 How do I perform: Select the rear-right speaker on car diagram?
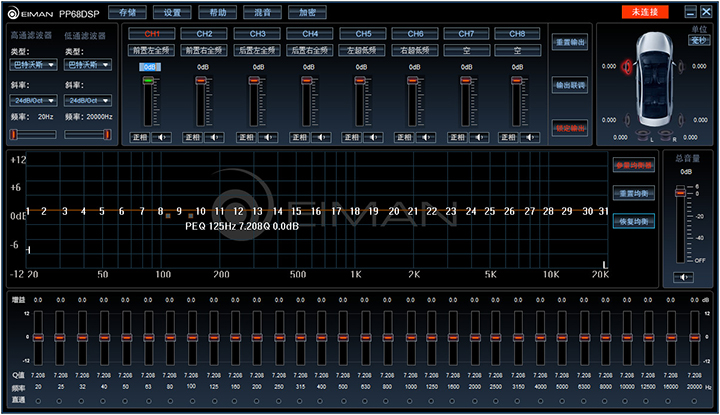click(x=681, y=120)
